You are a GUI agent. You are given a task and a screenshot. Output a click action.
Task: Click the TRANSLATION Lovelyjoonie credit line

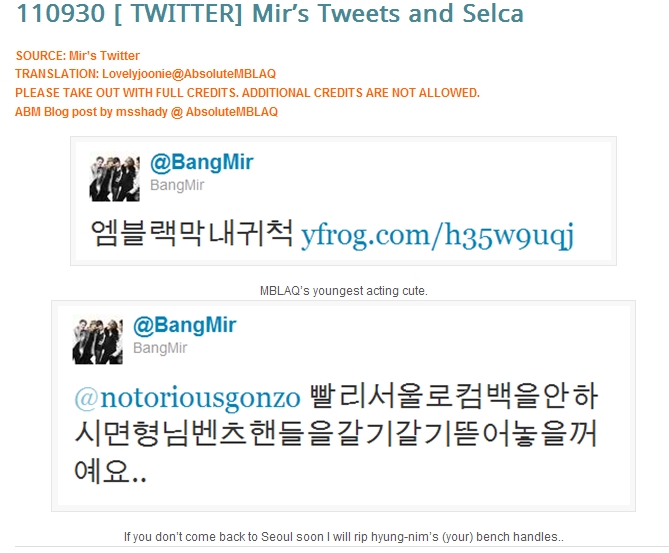point(145,74)
